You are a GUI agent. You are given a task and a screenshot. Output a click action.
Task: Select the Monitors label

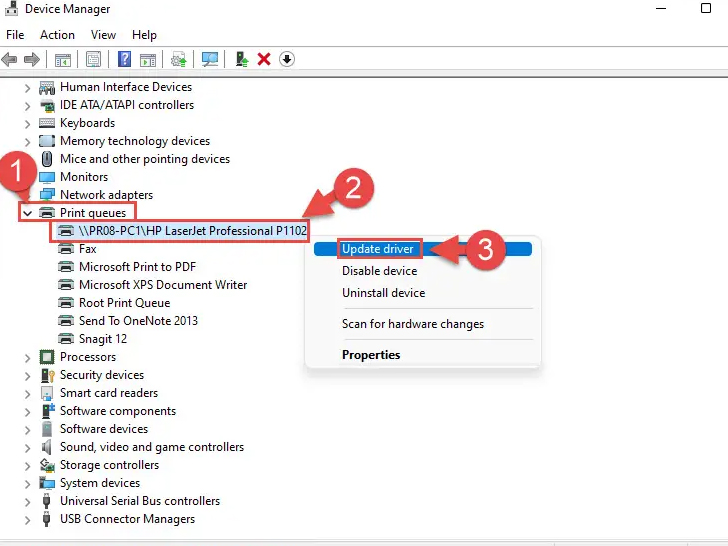click(x=84, y=177)
